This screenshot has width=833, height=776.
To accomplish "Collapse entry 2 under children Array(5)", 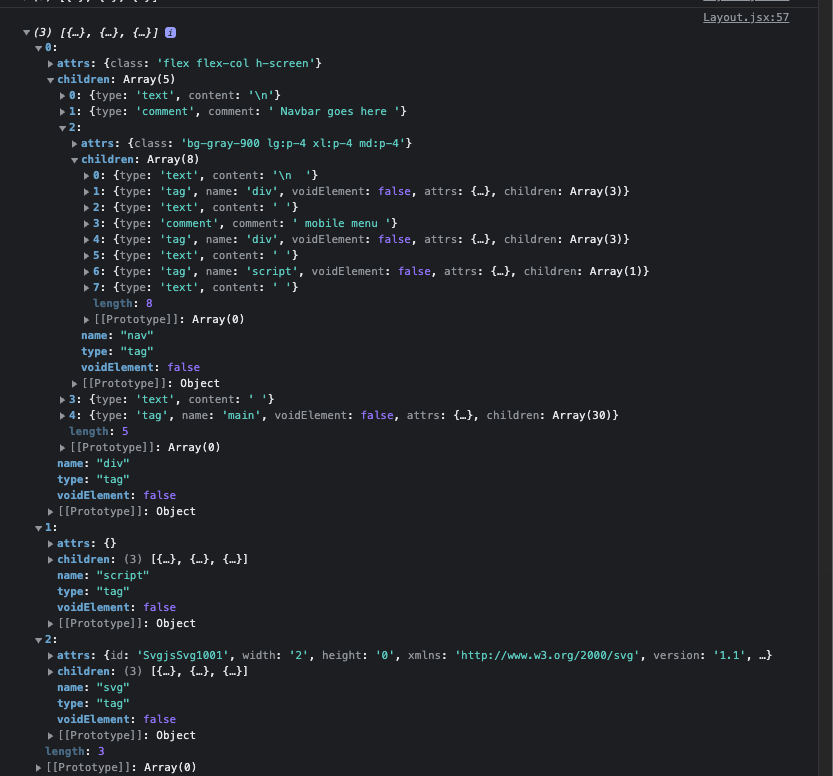I will (x=62, y=128).
